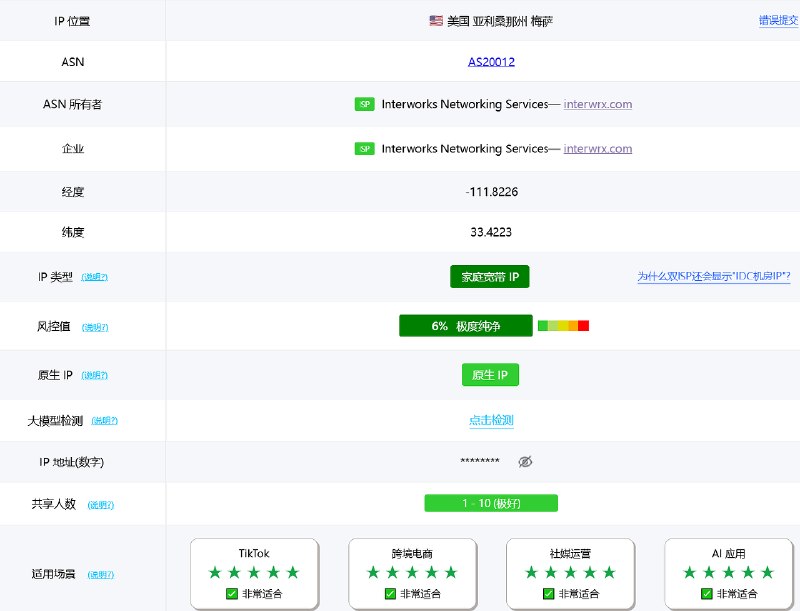Viewport: 800px width, 611px height.
Task: Click the ISP badge in ASN owner row
Action: [365, 104]
